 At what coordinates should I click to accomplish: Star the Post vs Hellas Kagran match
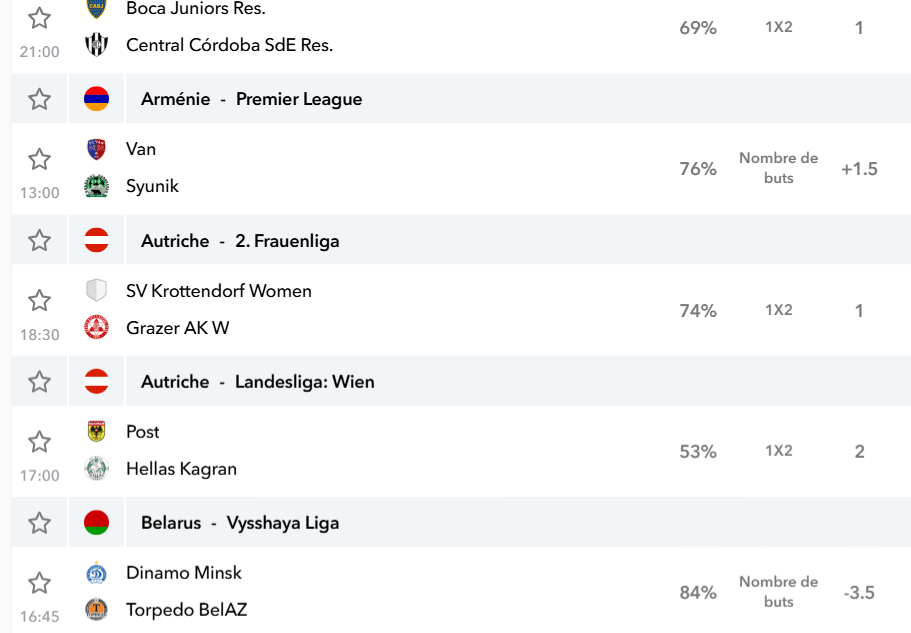(x=40, y=441)
